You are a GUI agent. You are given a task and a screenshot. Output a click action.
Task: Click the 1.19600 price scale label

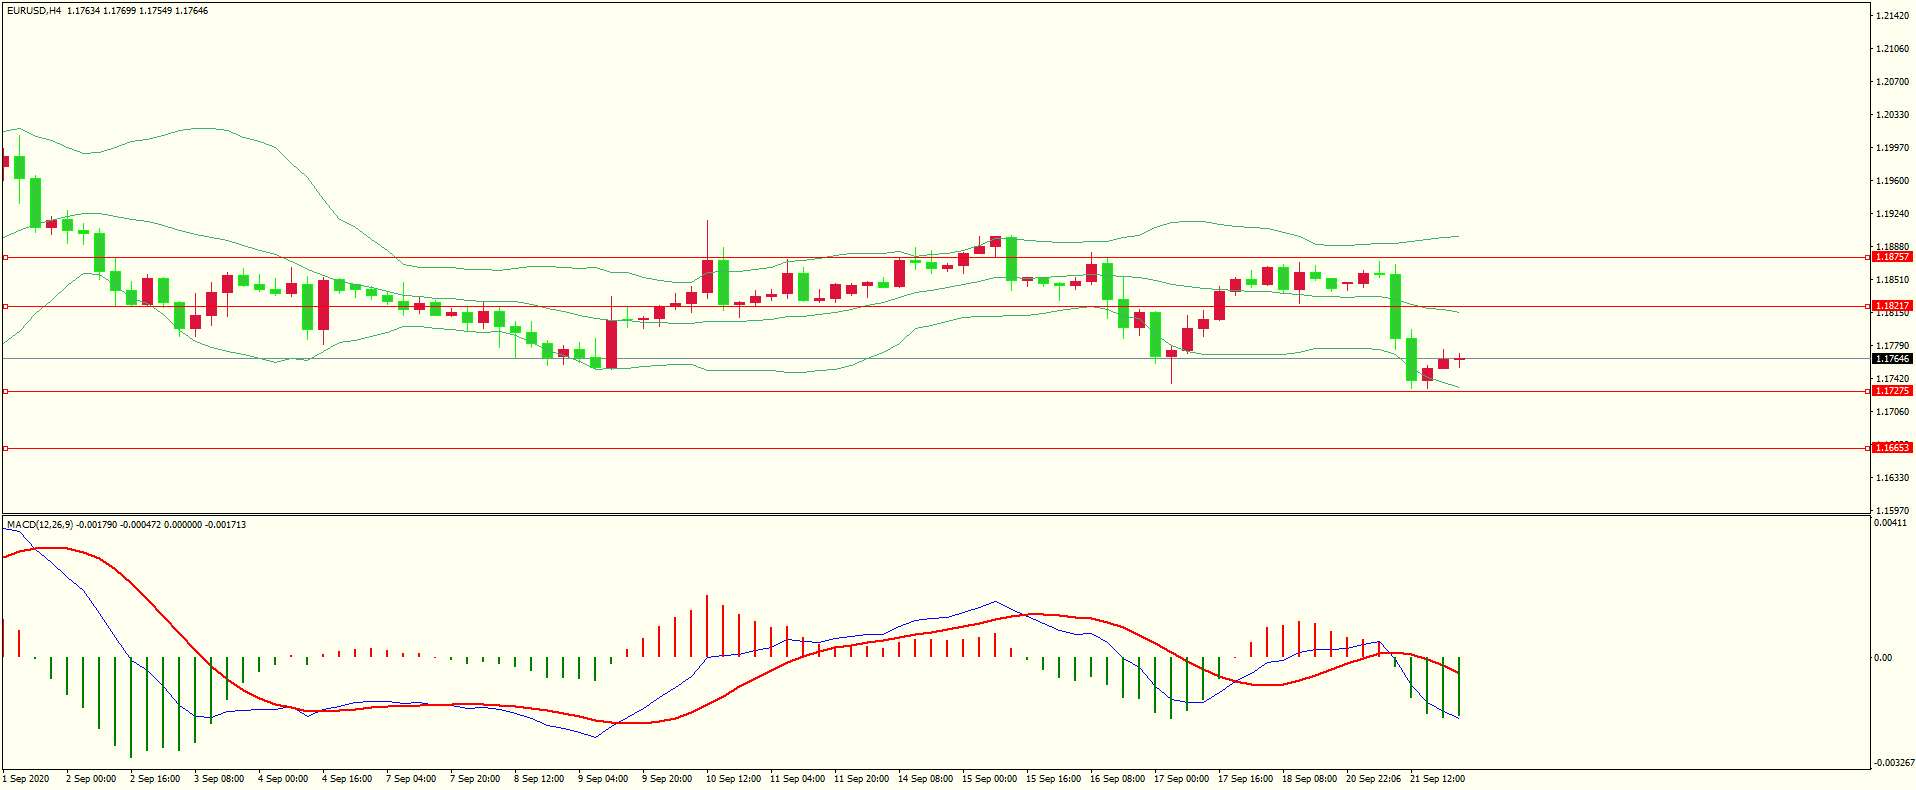1893,181
